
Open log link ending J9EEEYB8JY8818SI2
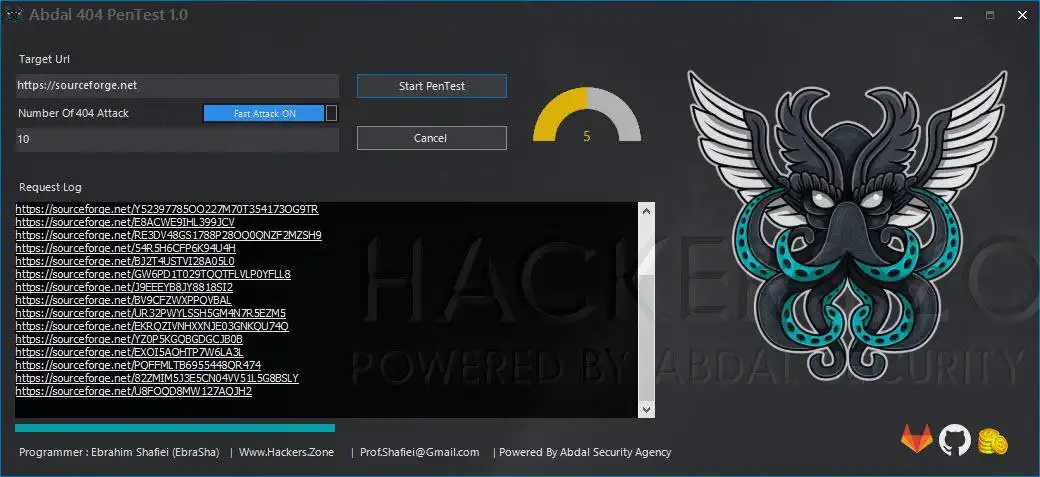[x=124, y=287]
